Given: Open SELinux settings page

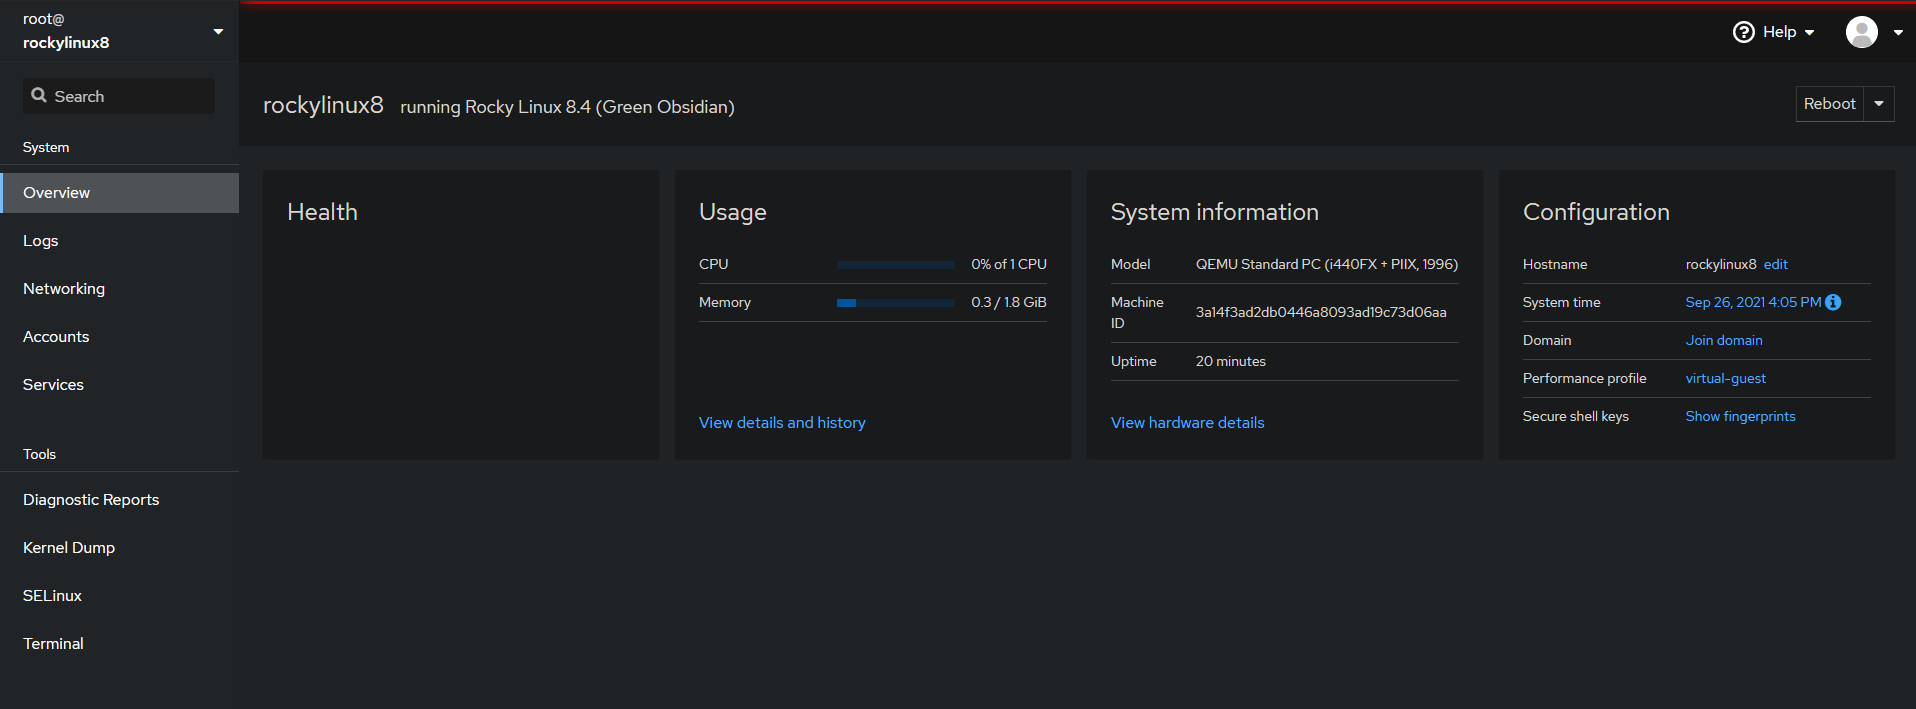Looking at the screenshot, I should [x=52, y=596].
